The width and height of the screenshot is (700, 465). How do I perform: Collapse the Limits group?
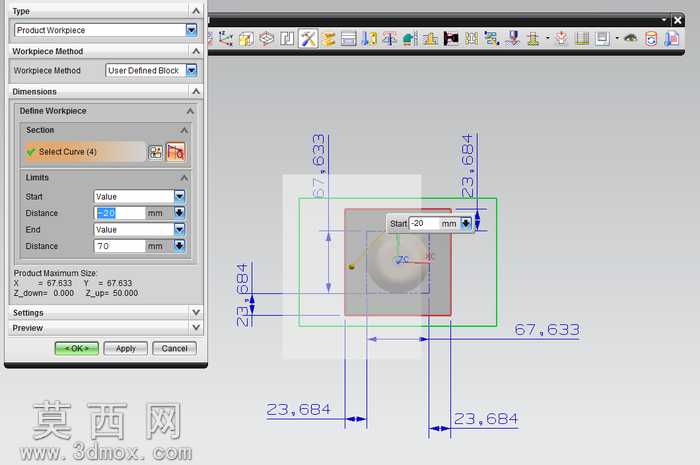pos(184,178)
